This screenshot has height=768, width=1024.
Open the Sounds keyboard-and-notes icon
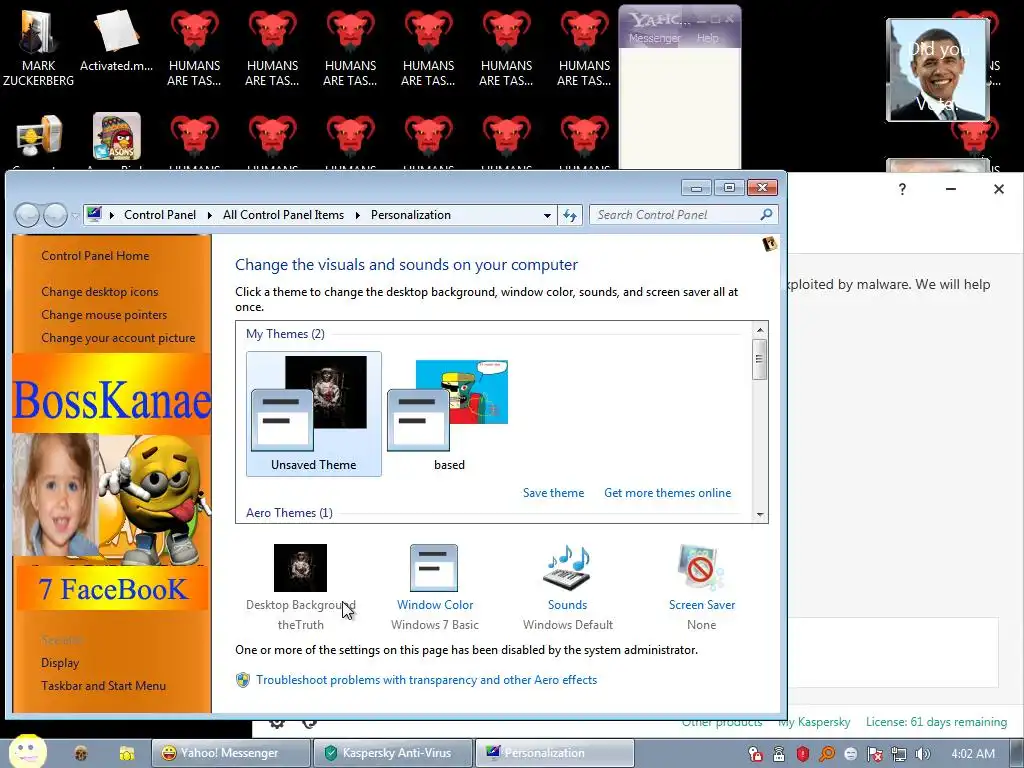pos(567,568)
